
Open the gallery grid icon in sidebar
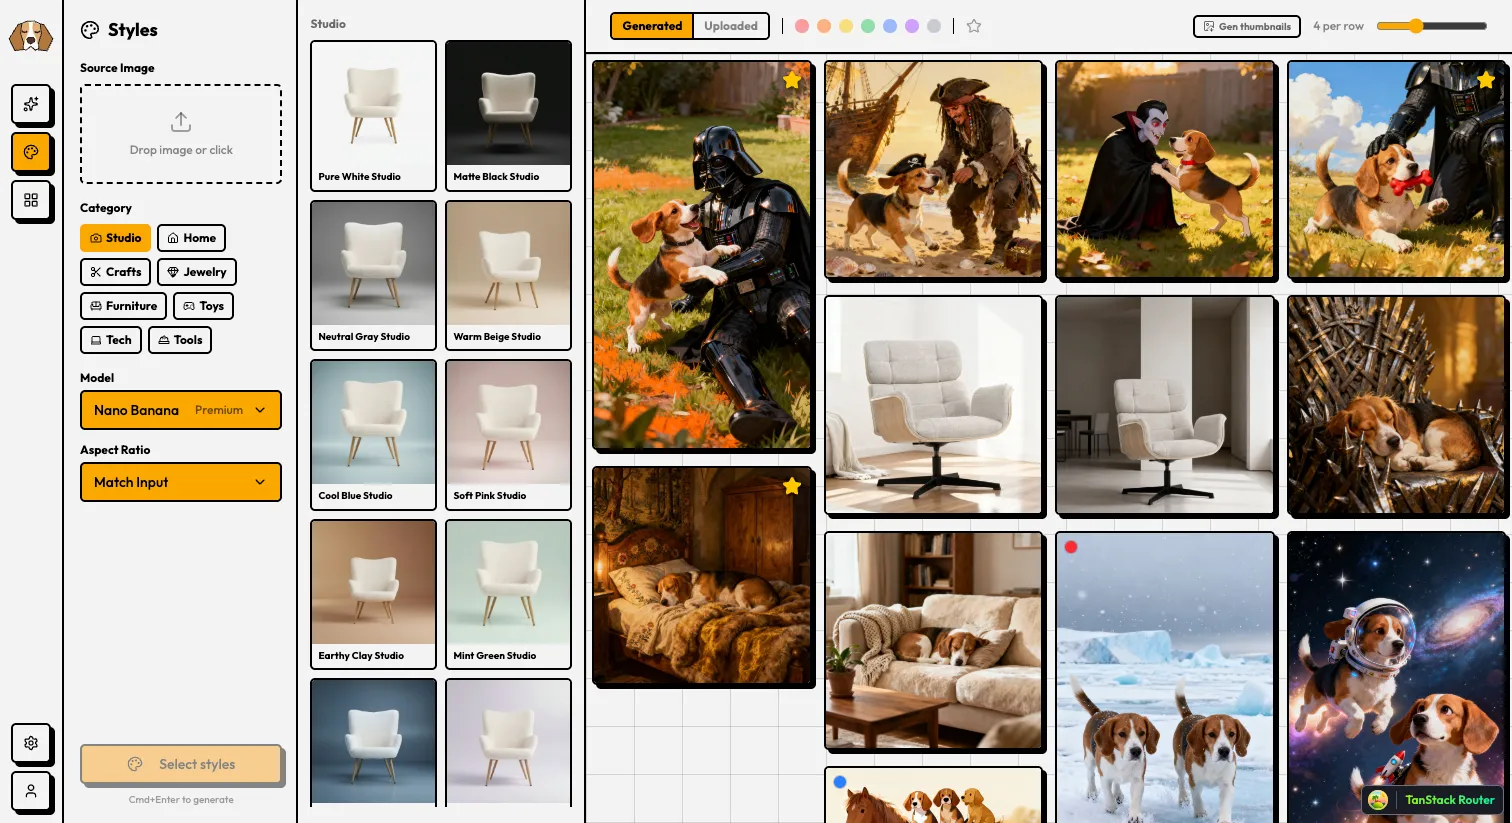point(31,201)
